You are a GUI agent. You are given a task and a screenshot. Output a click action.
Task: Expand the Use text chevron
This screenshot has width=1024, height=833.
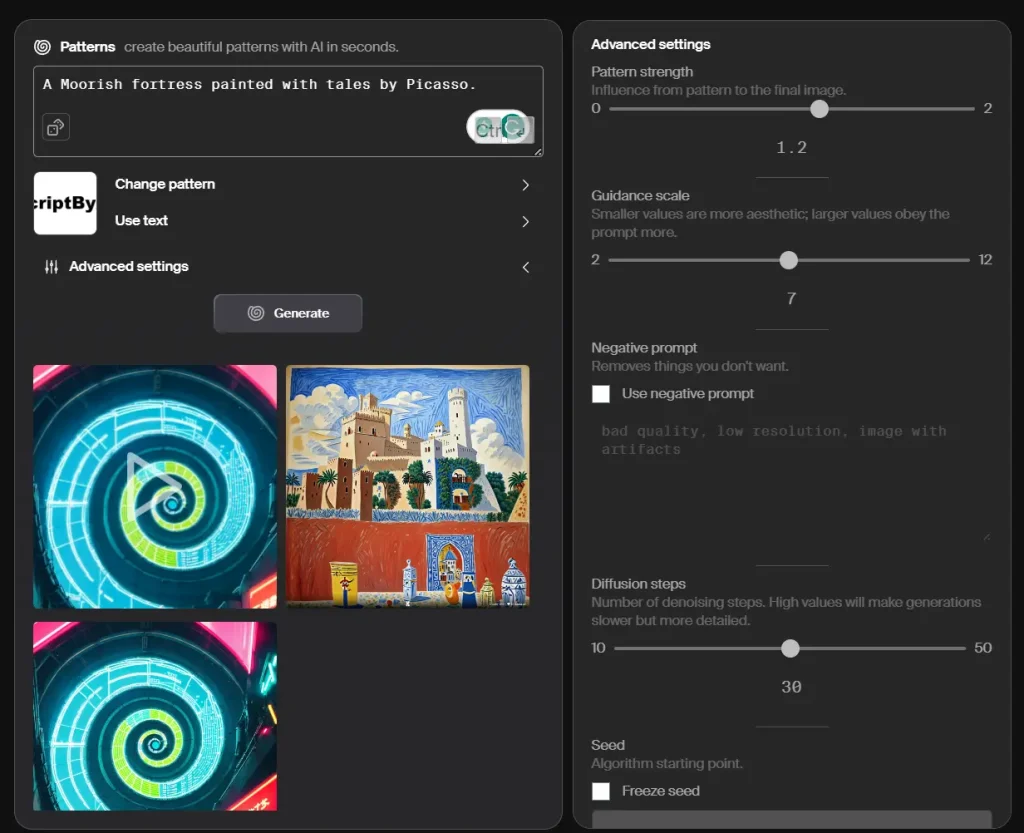pos(525,221)
